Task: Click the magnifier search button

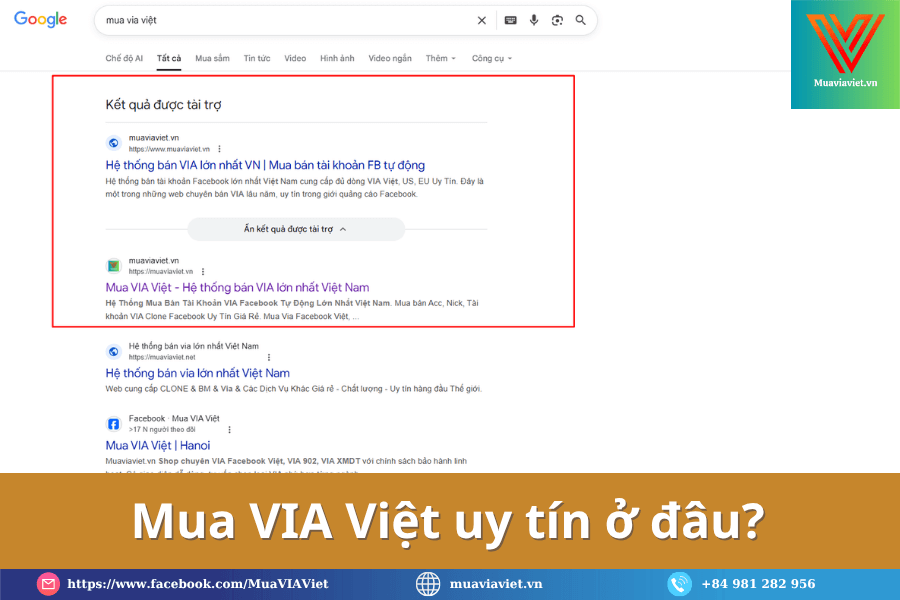Action: coord(581,20)
